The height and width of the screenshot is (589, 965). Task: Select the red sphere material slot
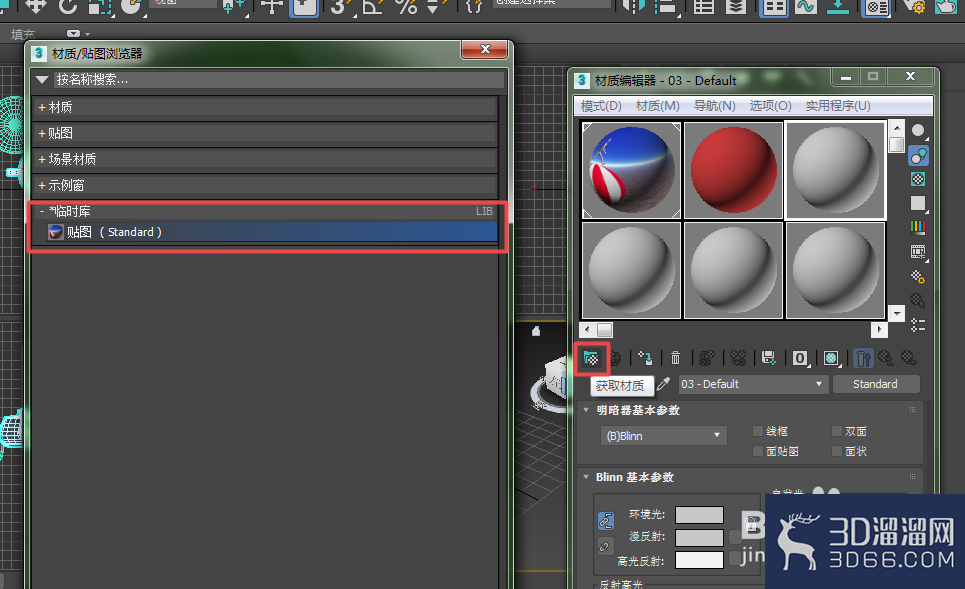pyautogui.click(x=733, y=170)
